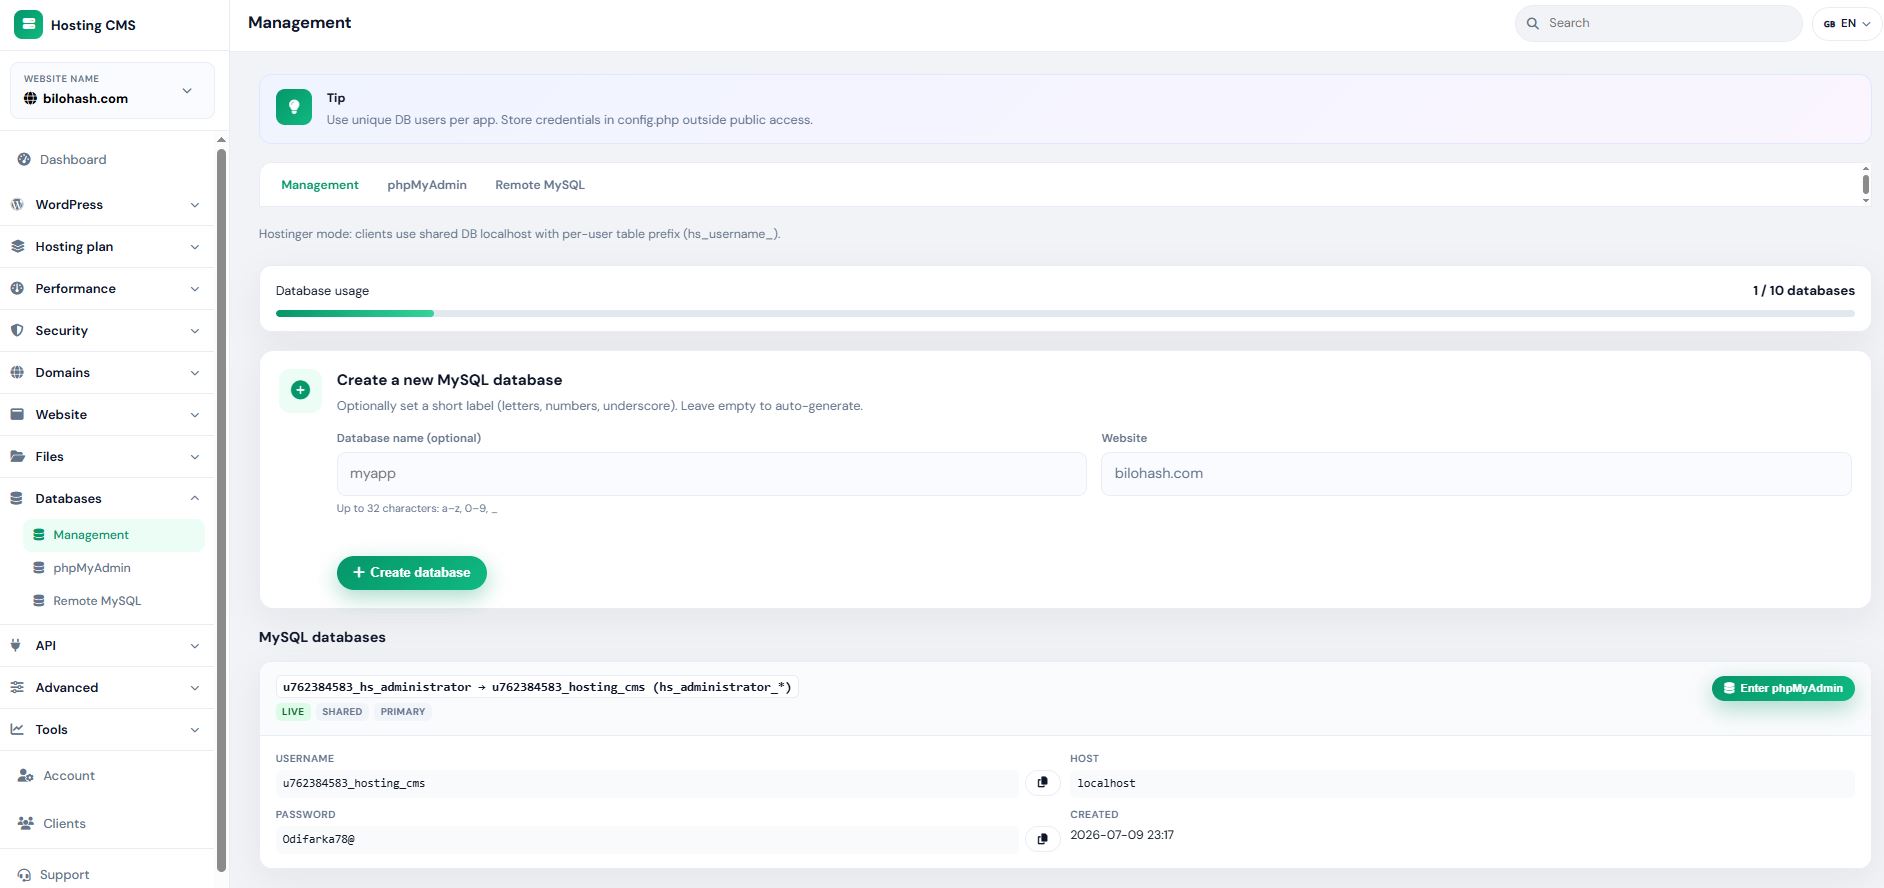This screenshot has height=888, width=1884.
Task: Expand the Domains menu chevron
Action: coord(194,373)
